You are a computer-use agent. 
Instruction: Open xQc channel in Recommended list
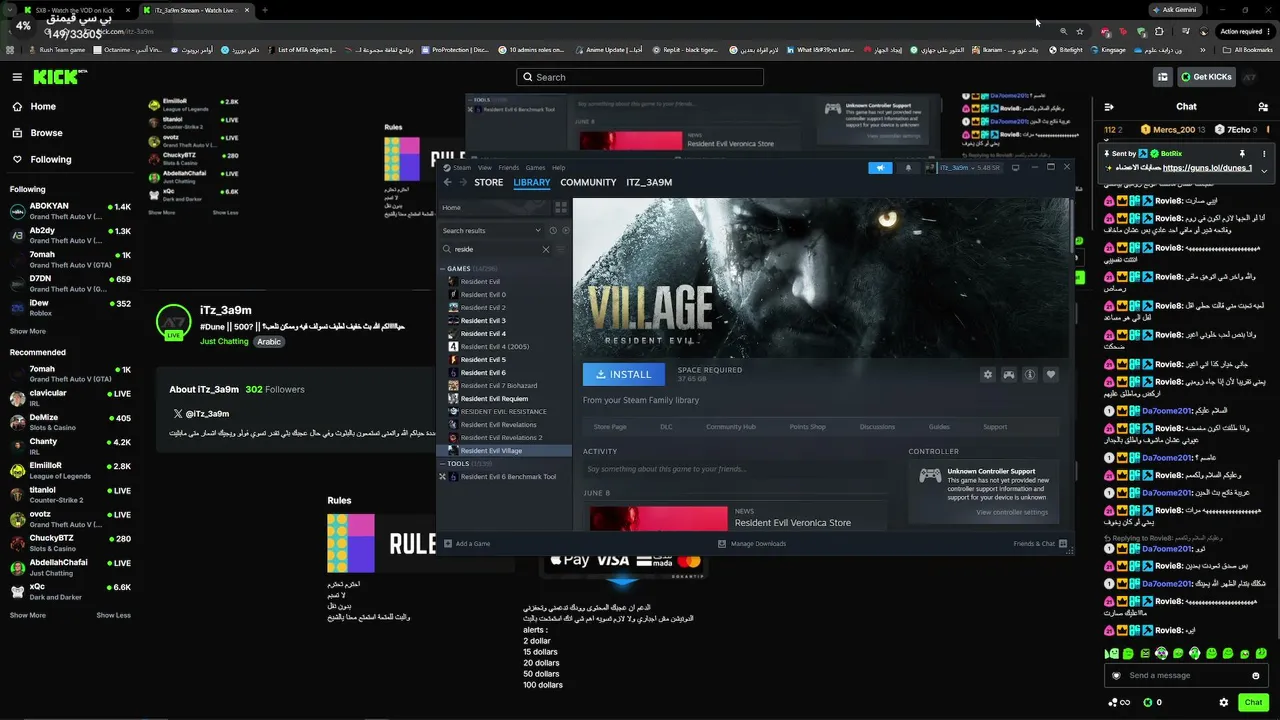point(70,591)
